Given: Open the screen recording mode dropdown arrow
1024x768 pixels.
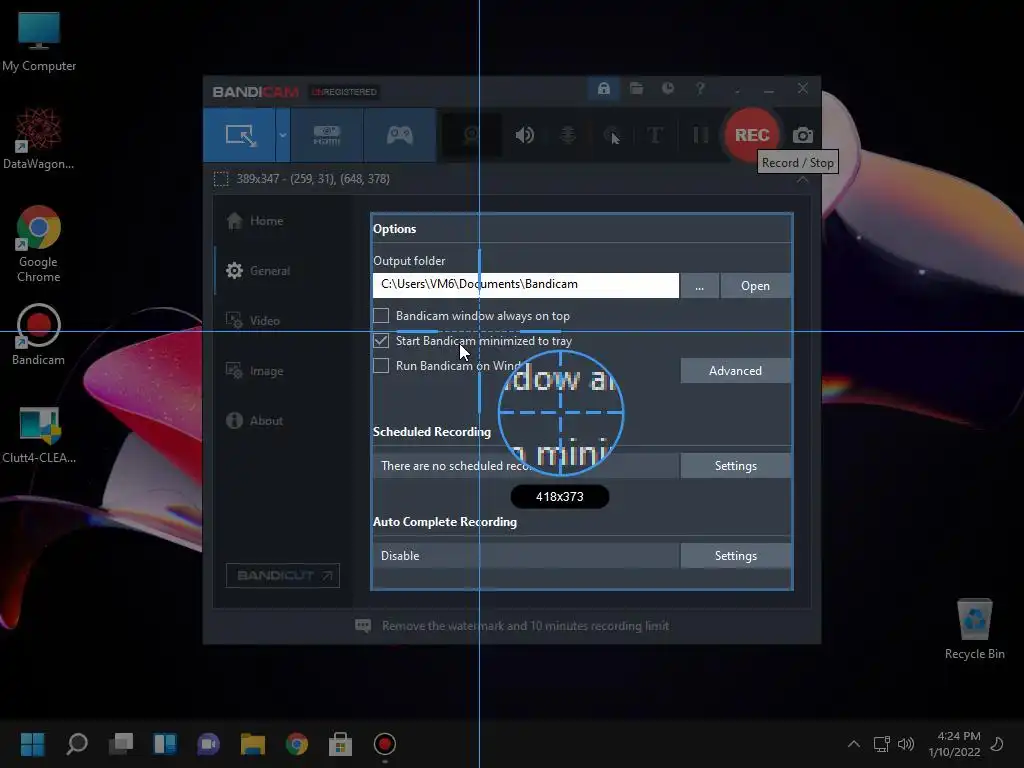Looking at the screenshot, I should coord(283,135).
